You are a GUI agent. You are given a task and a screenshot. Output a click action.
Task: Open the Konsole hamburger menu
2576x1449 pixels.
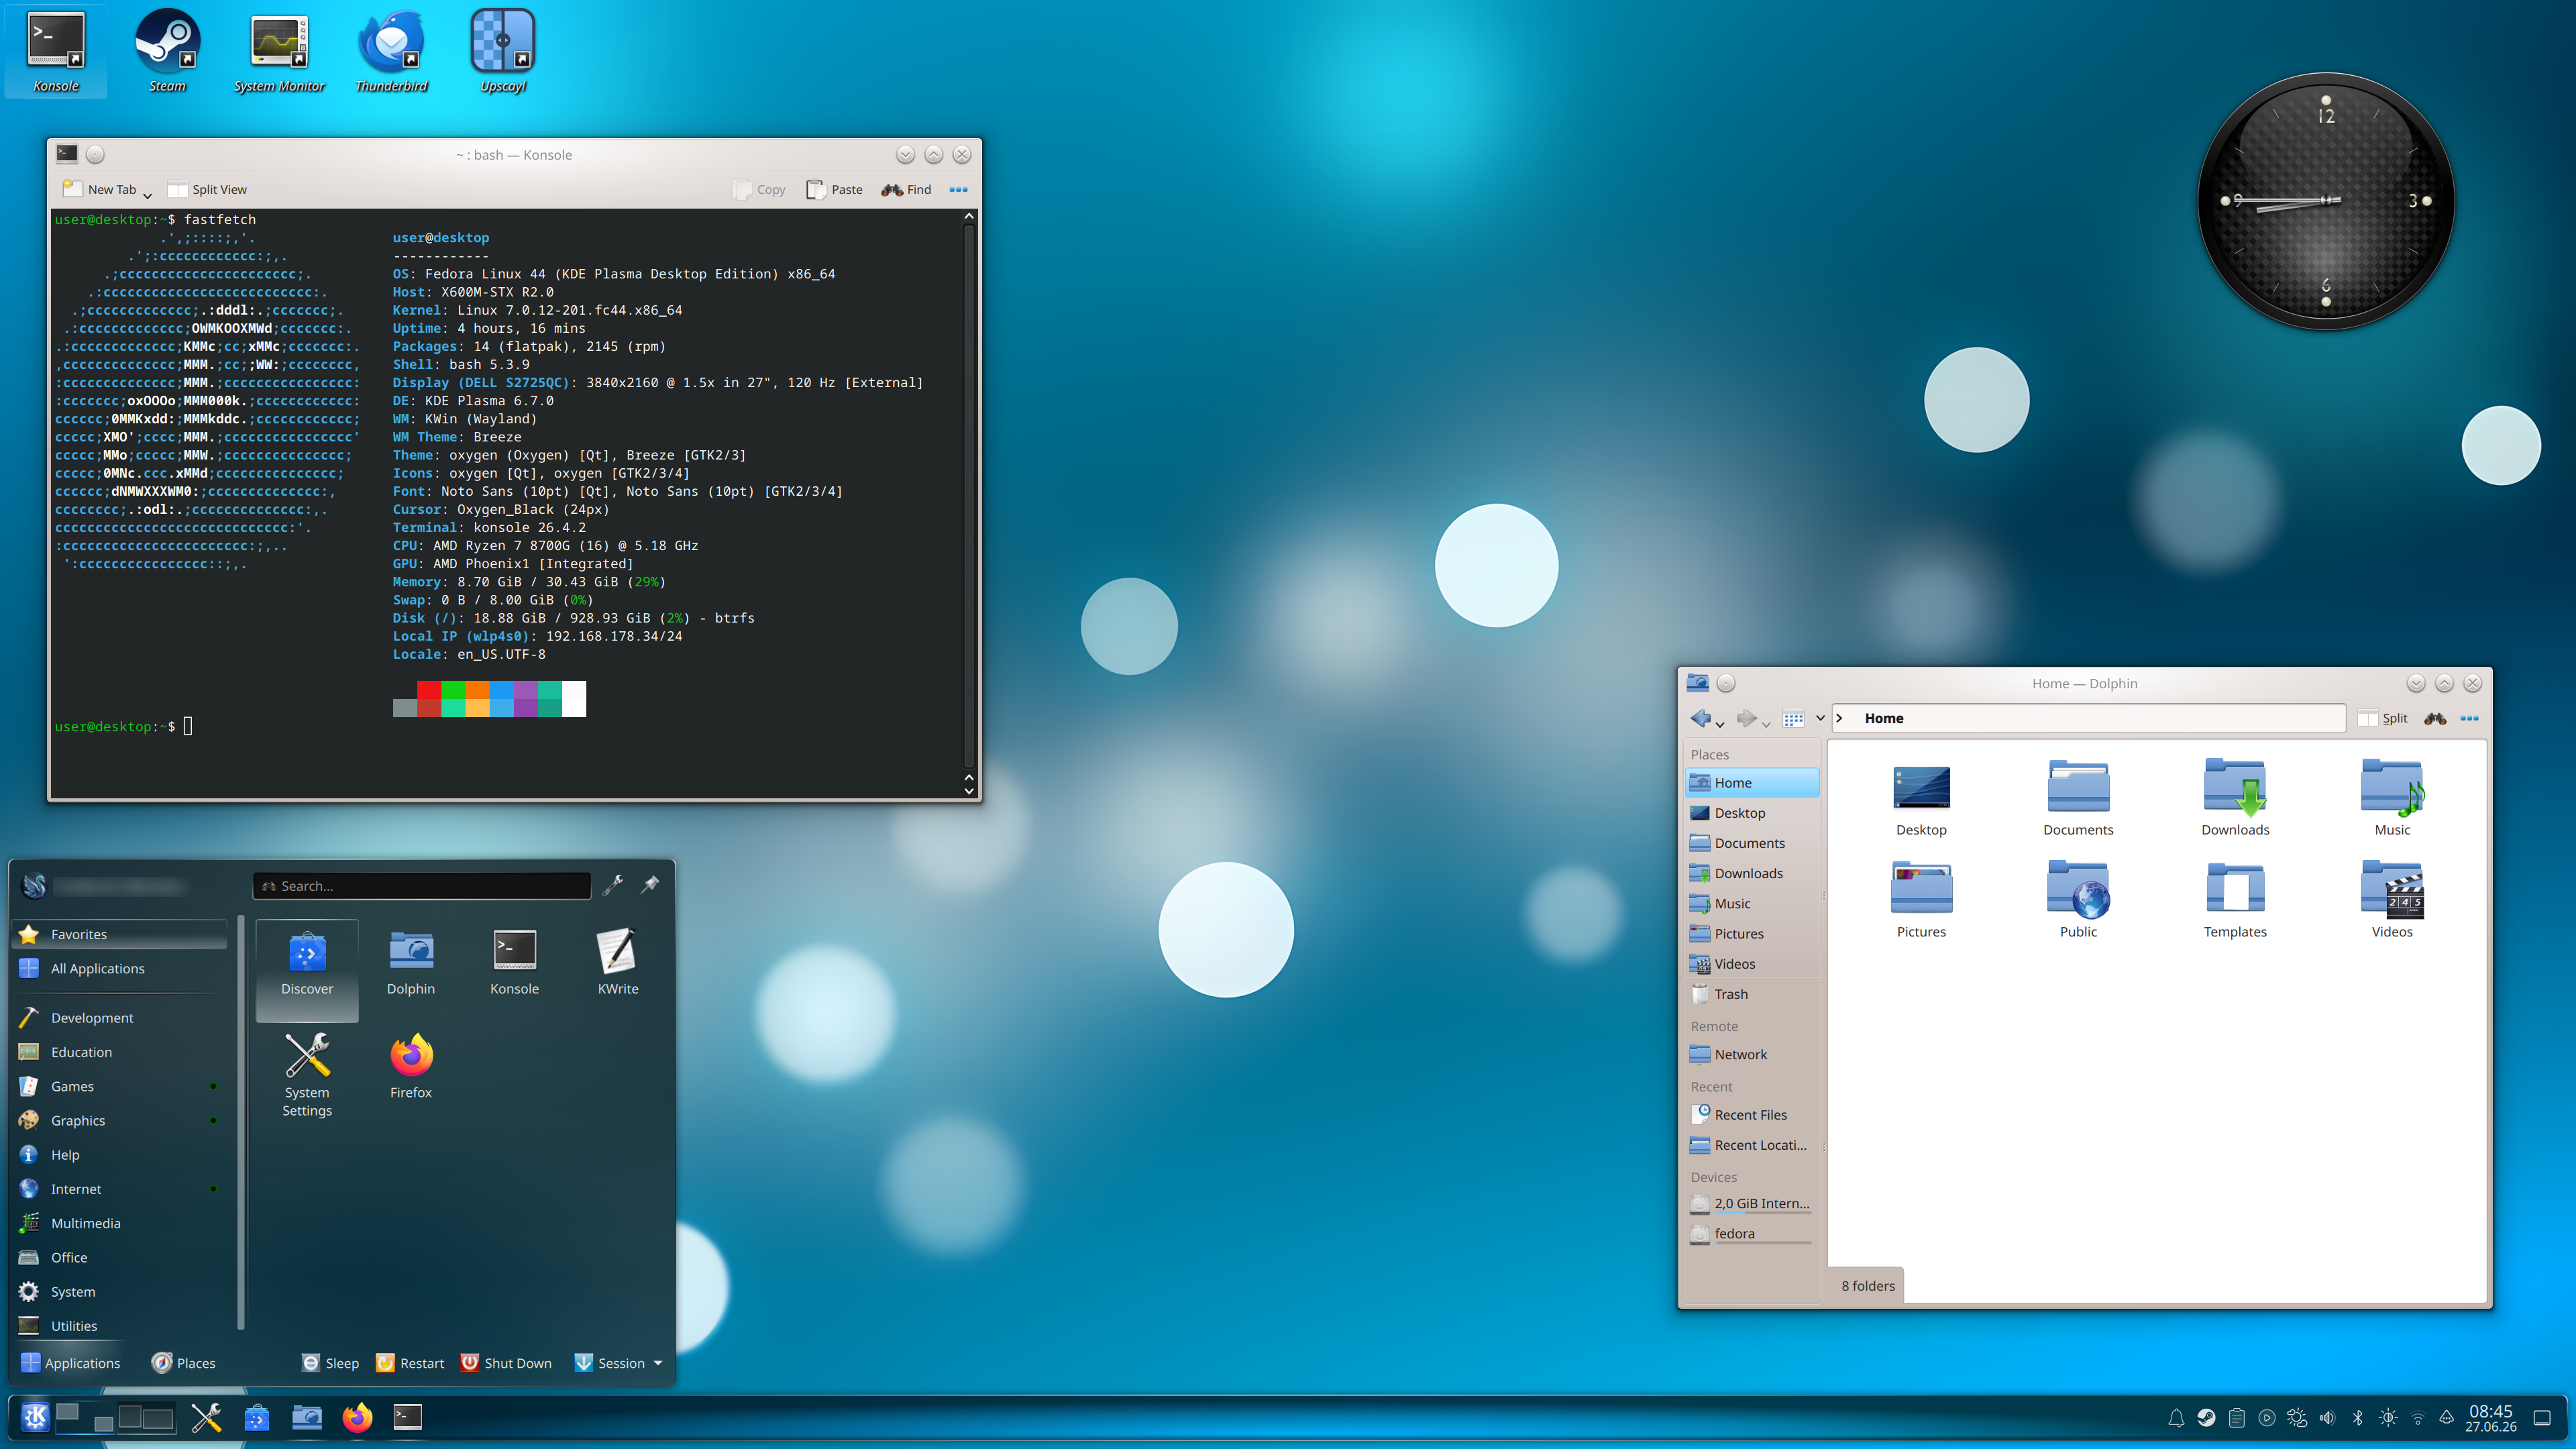pos(958,189)
